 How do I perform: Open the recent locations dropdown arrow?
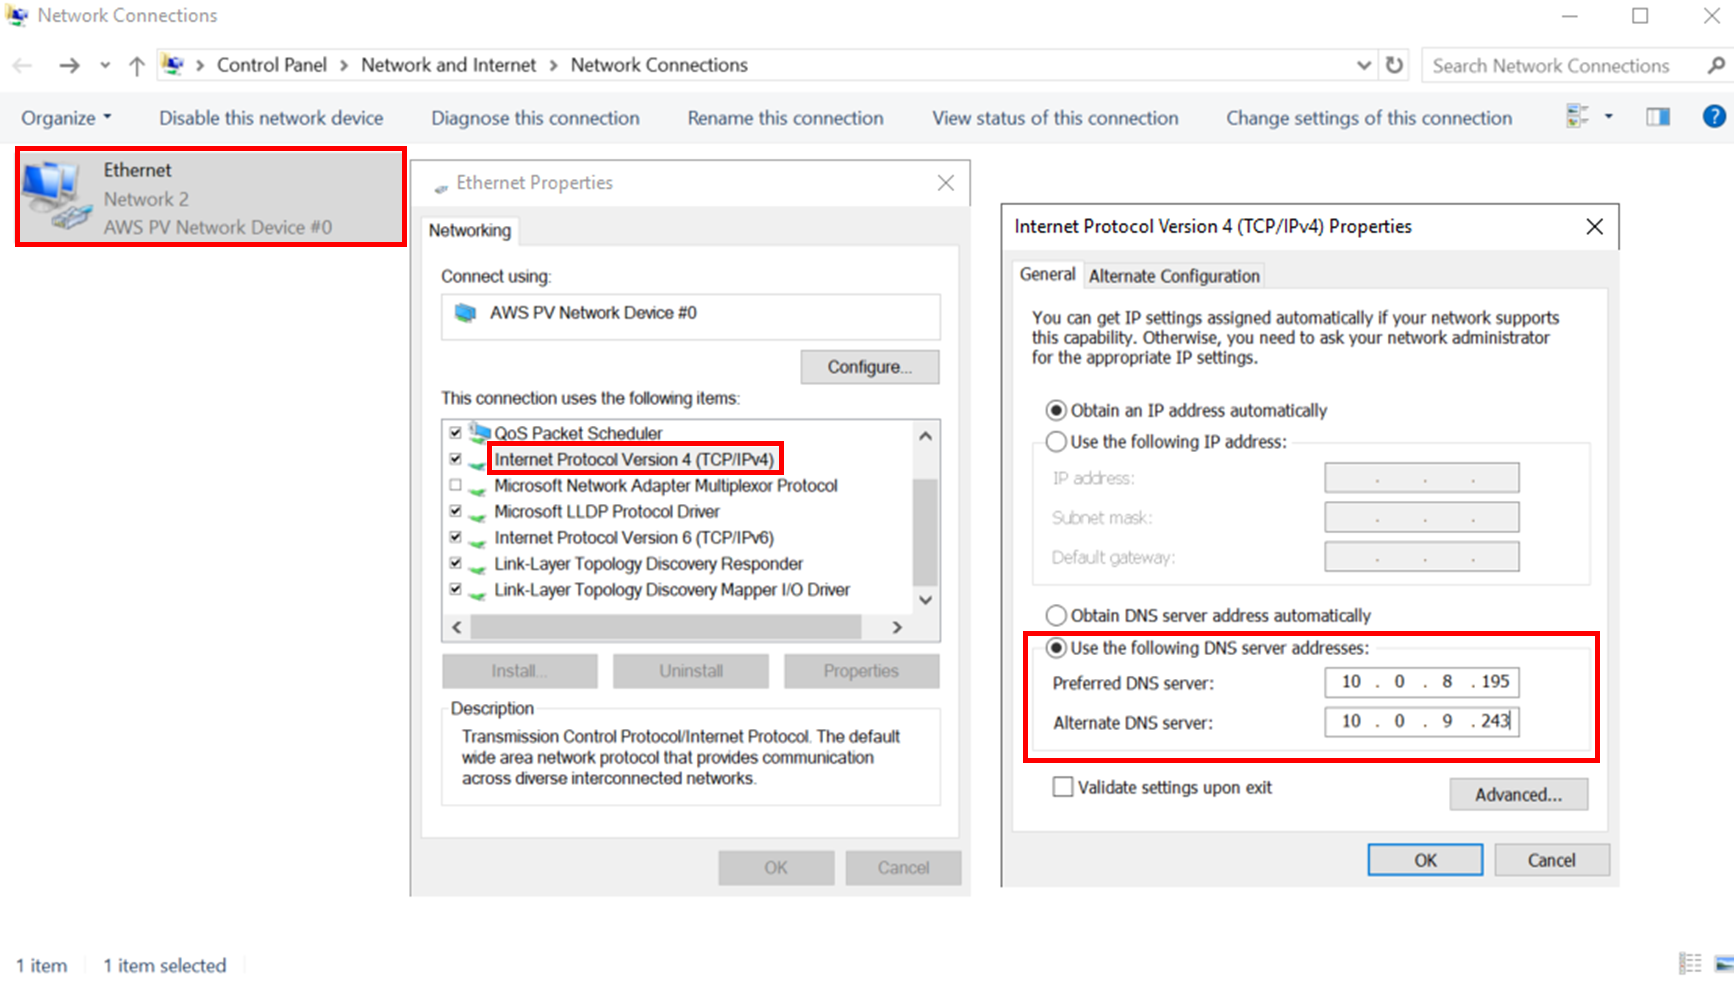click(x=105, y=66)
